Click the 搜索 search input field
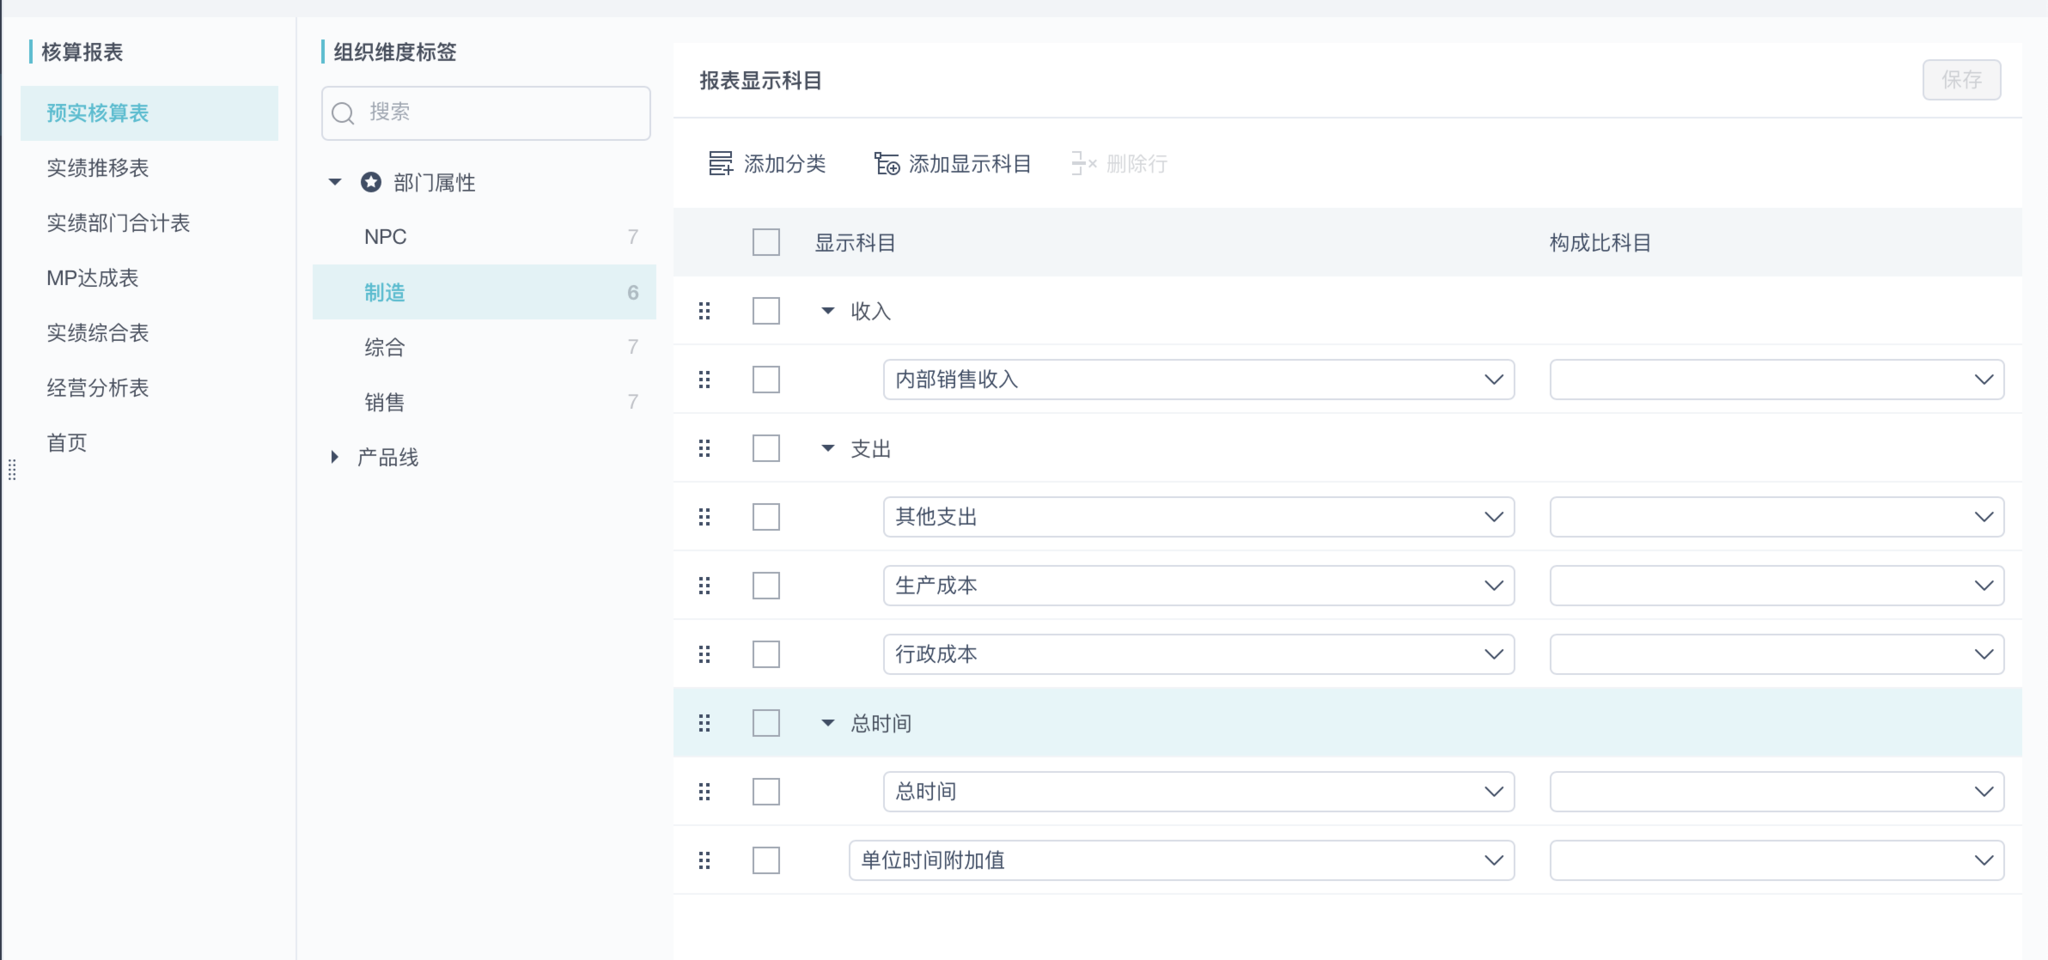Image resolution: width=2048 pixels, height=960 pixels. point(500,113)
